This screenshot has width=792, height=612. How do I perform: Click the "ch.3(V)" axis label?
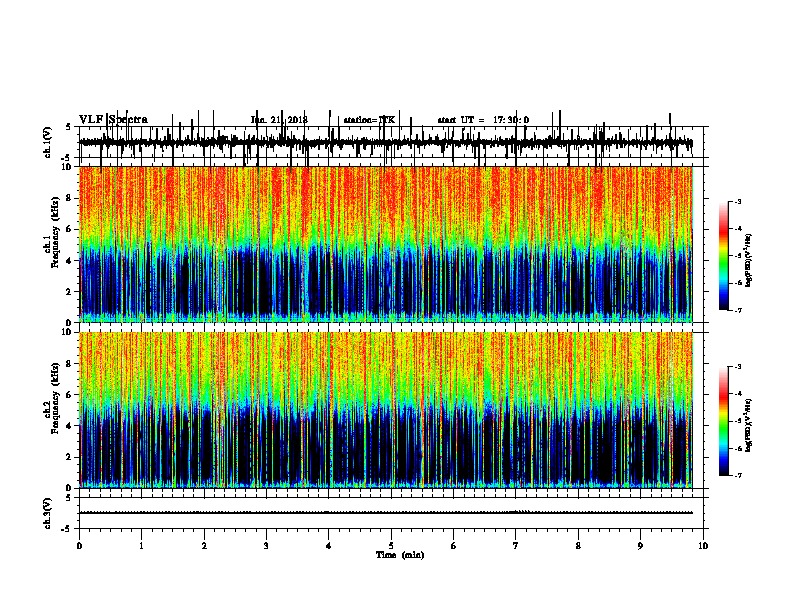pyautogui.click(x=48, y=513)
